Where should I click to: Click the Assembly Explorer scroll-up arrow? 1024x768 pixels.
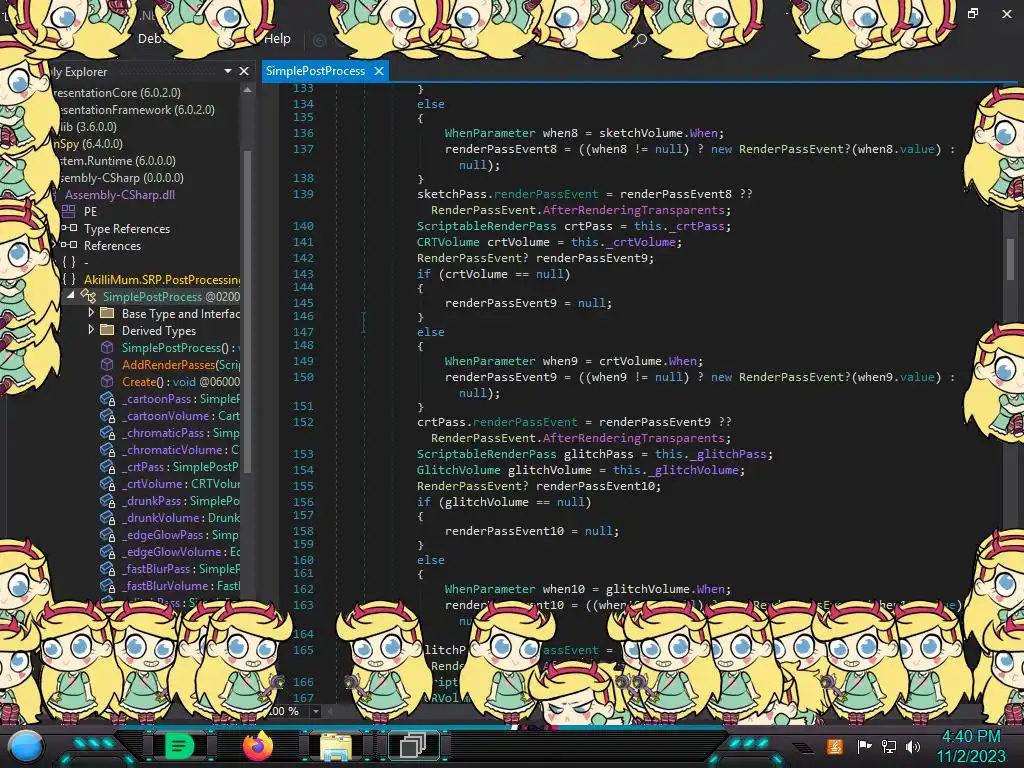click(x=248, y=90)
